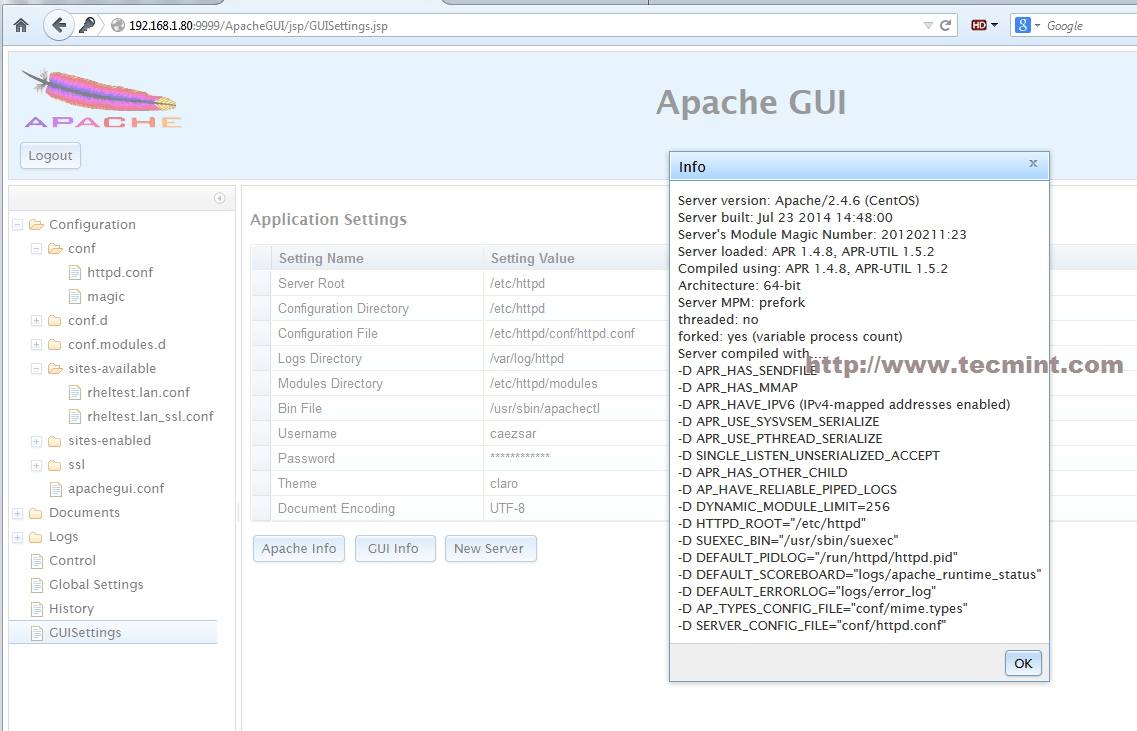Click the Global Settings document icon
Viewport: 1137px width, 731px height.
(37, 585)
